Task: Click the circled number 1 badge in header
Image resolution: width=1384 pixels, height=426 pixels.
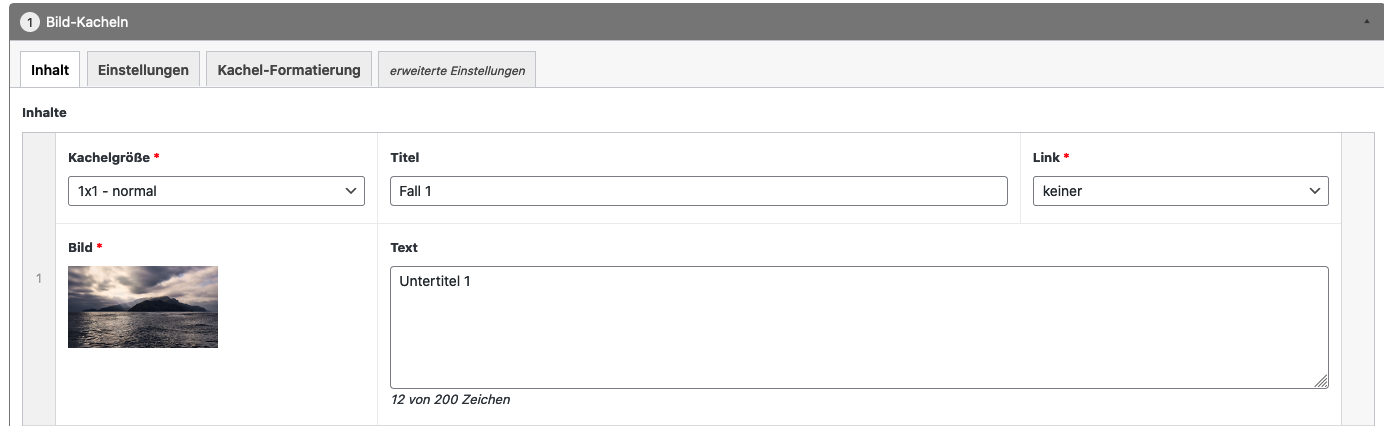Action: pos(30,21)
